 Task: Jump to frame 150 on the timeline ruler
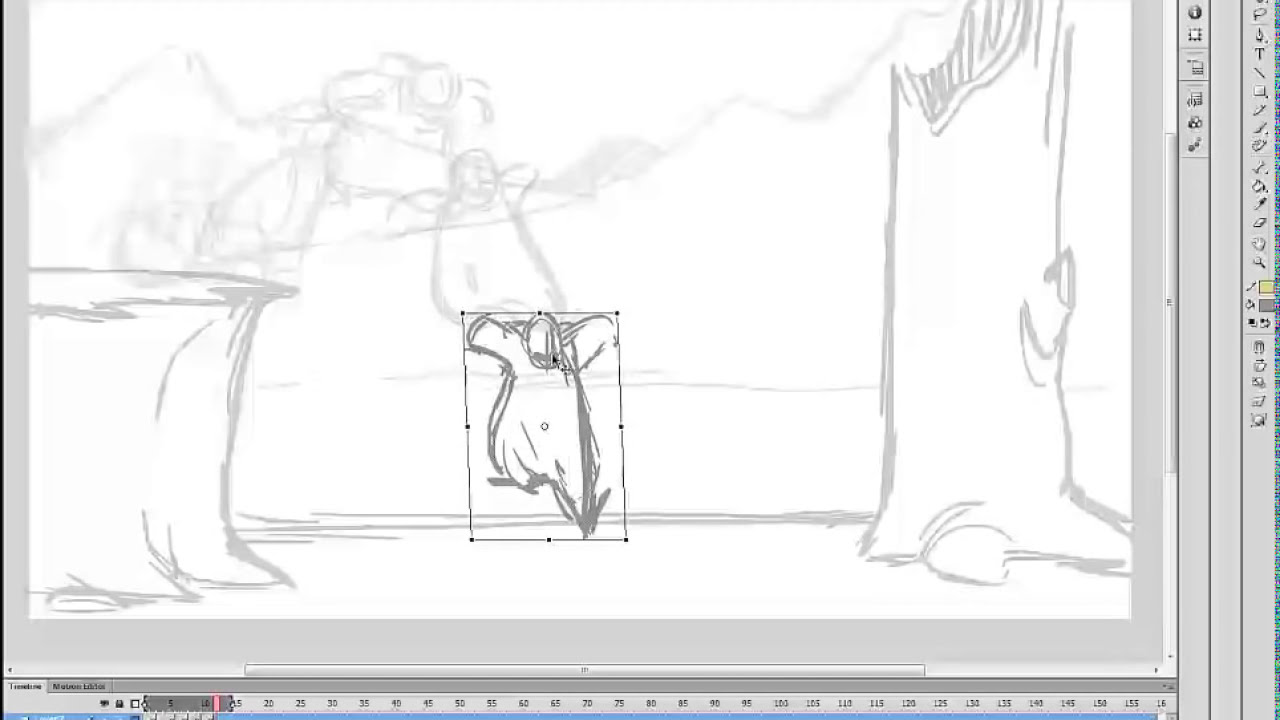coord(1100,704)
